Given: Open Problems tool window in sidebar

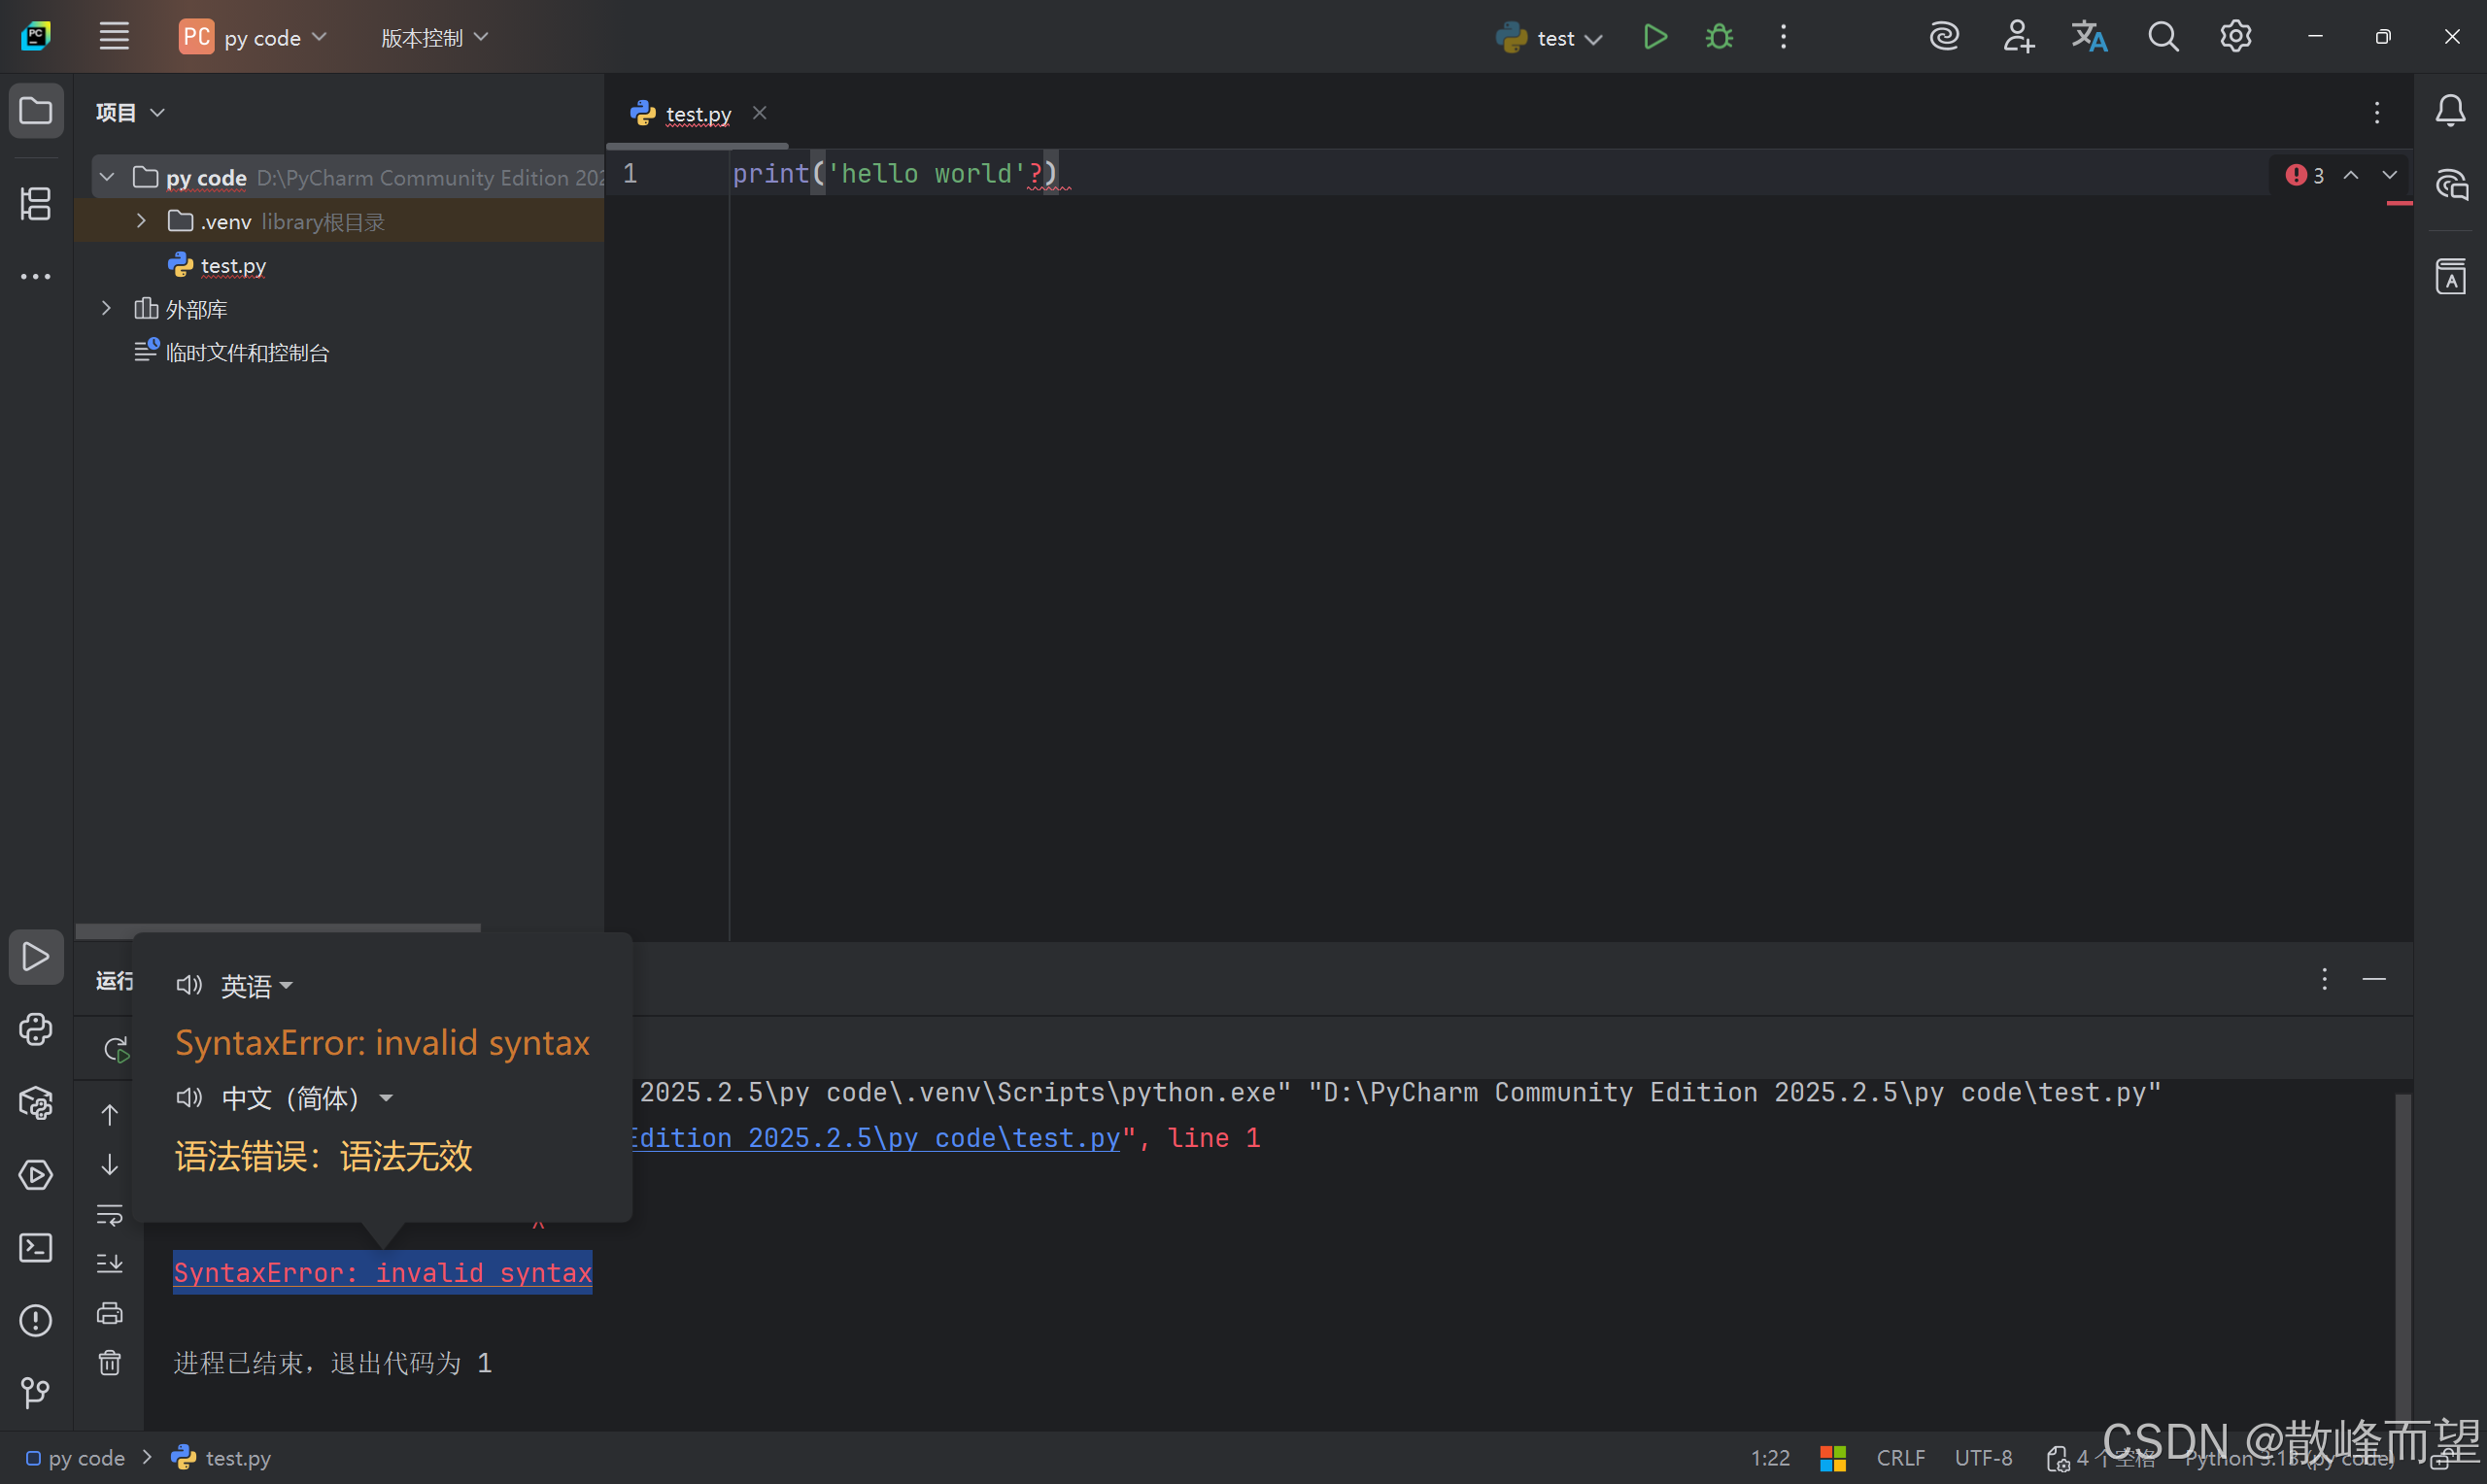Looking at the screenshot, I should 36,1320.
